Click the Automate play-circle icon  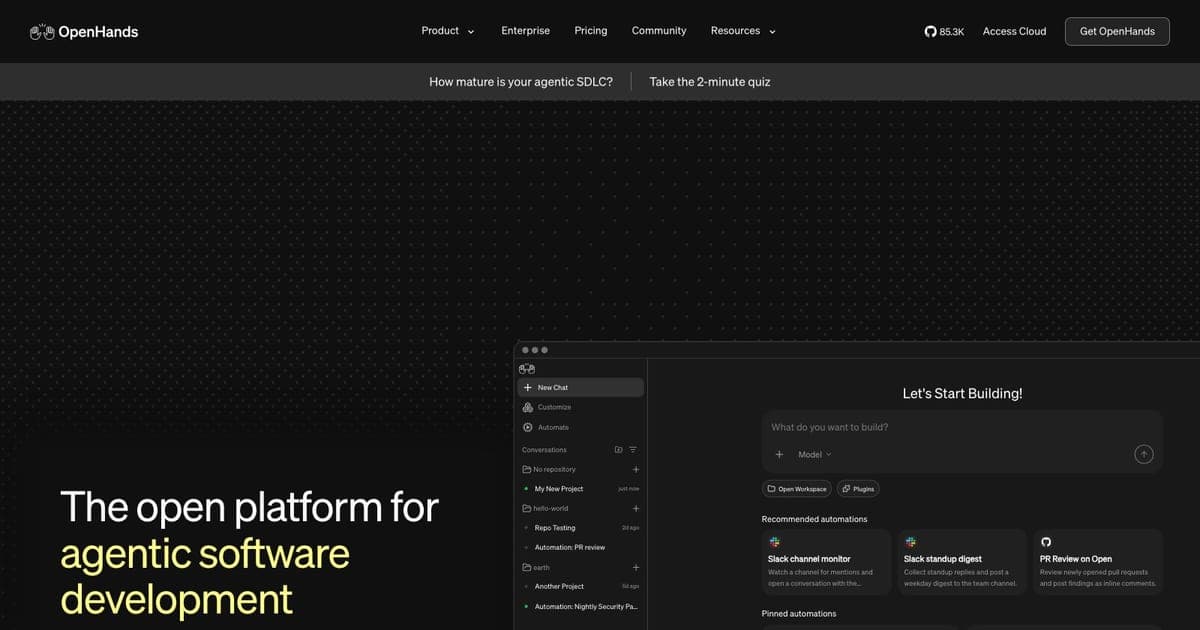(x=528, y=427)
